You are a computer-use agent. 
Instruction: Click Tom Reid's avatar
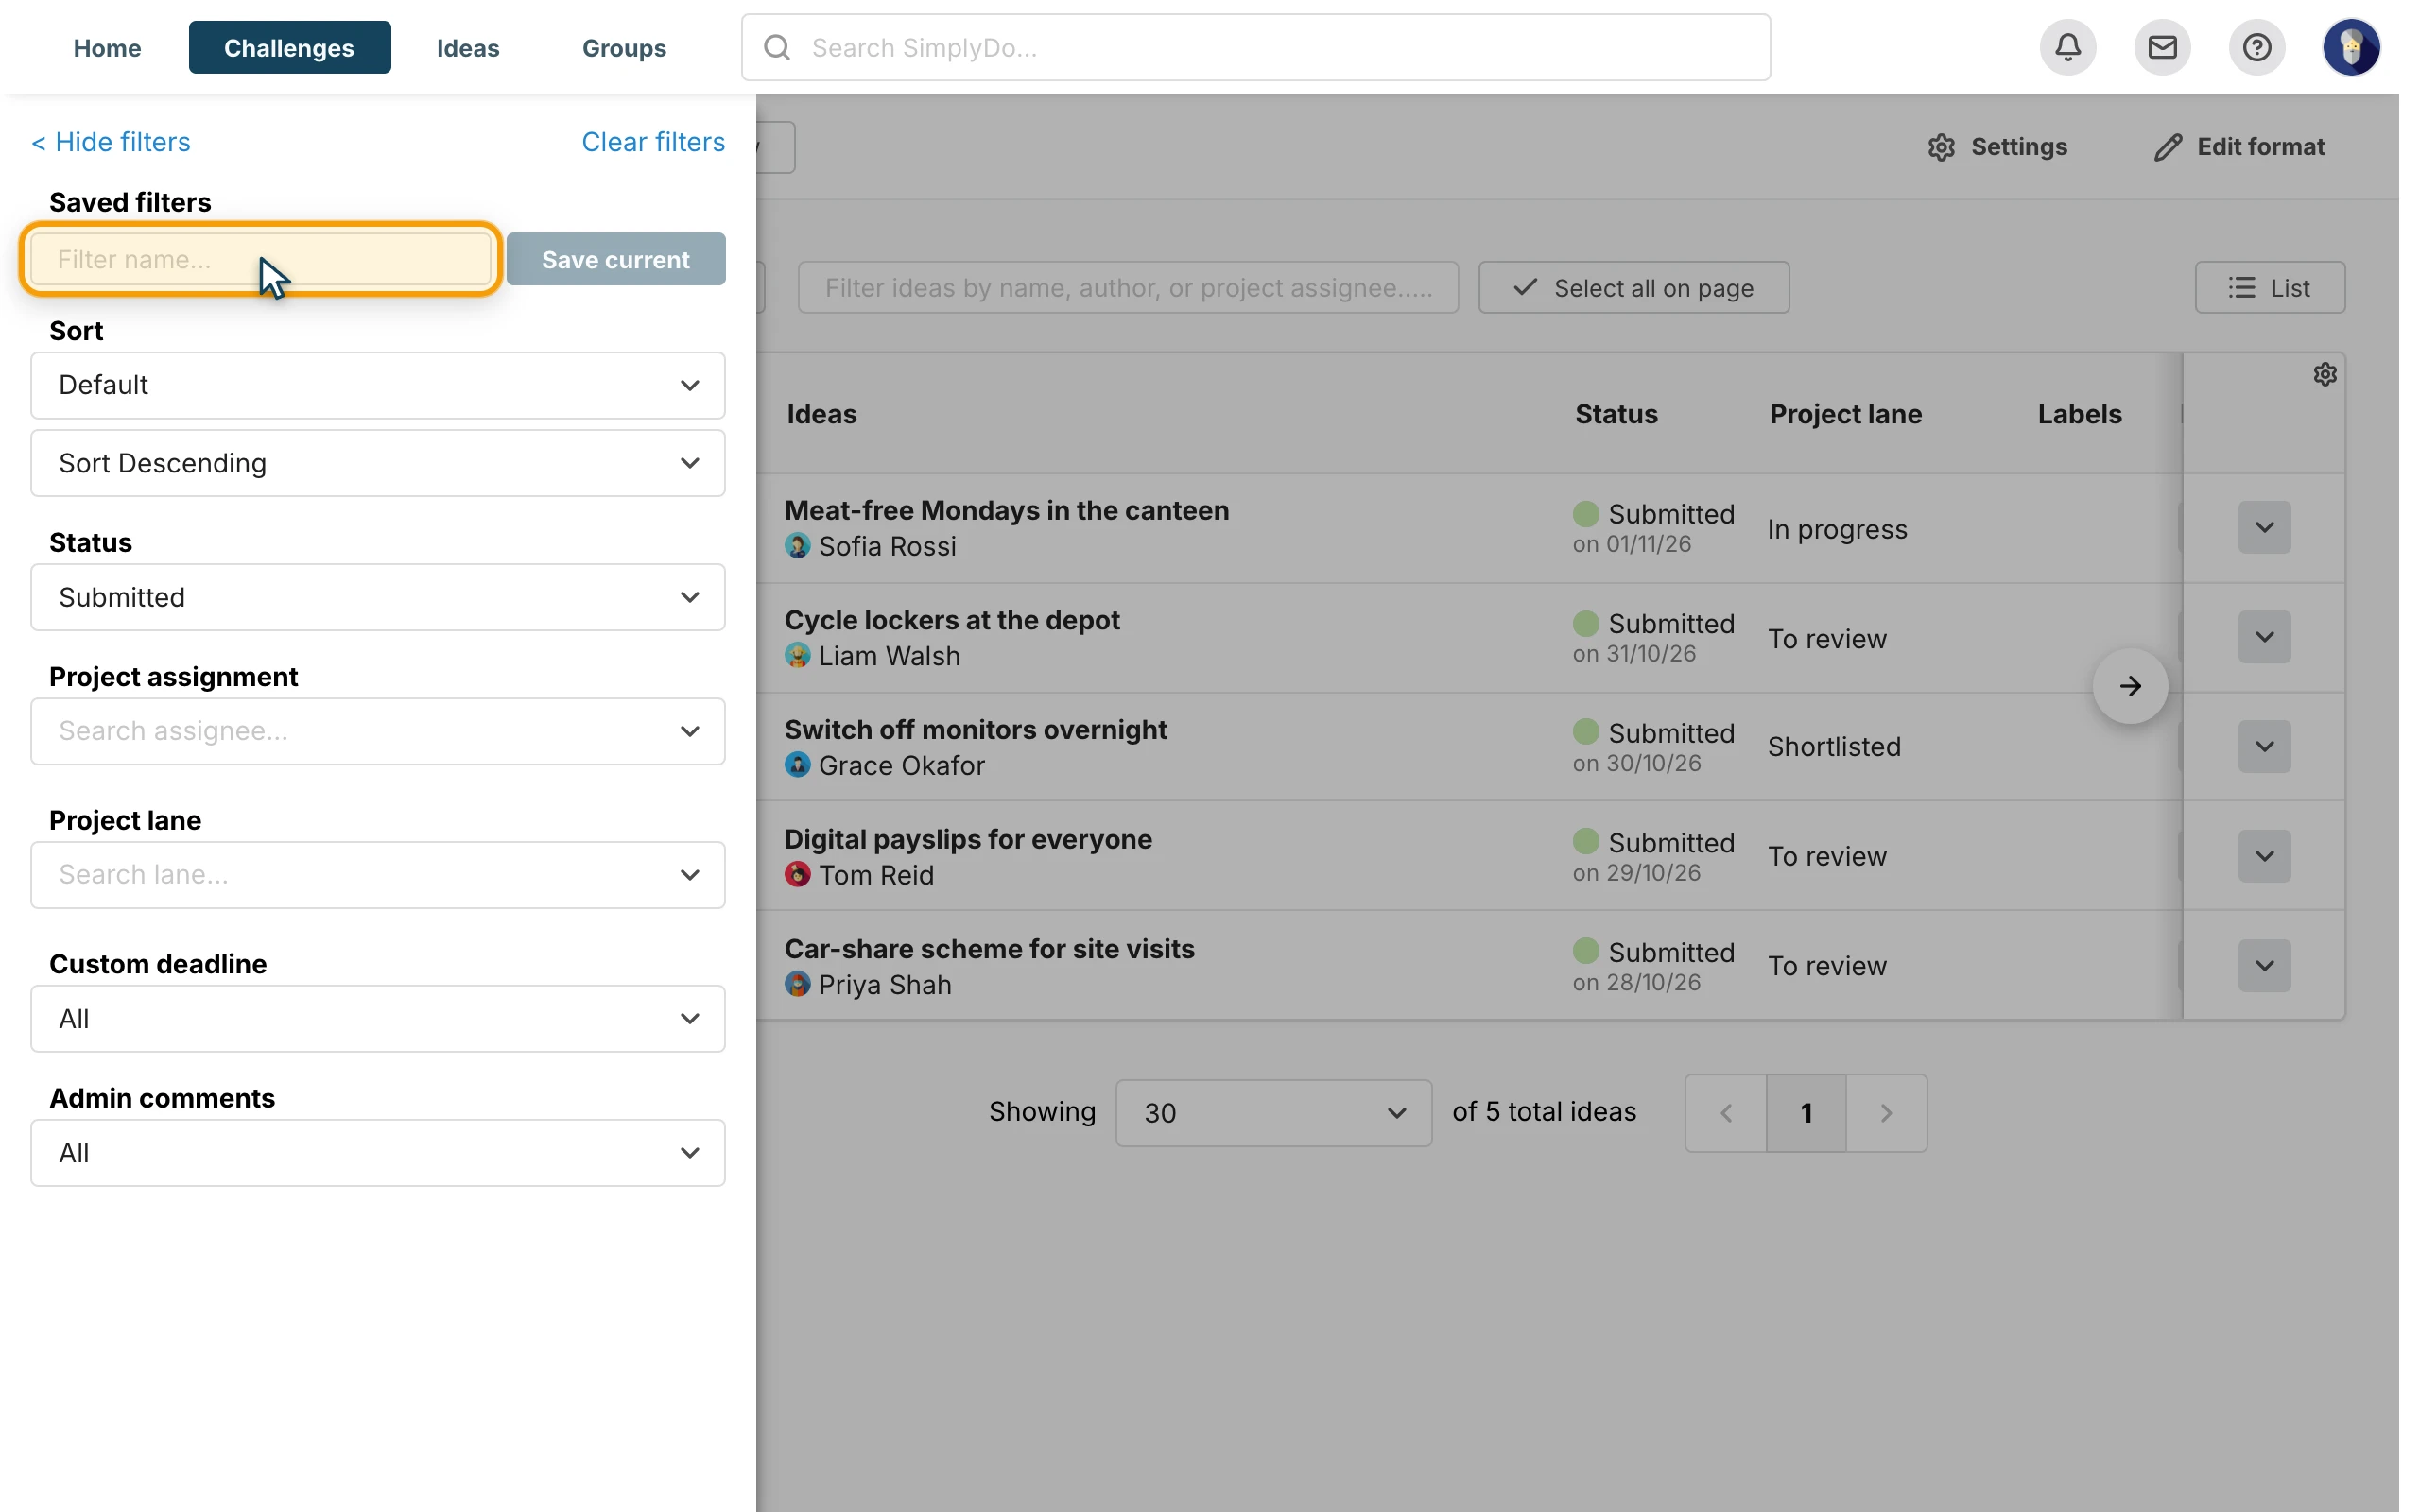tap(797, 874)
